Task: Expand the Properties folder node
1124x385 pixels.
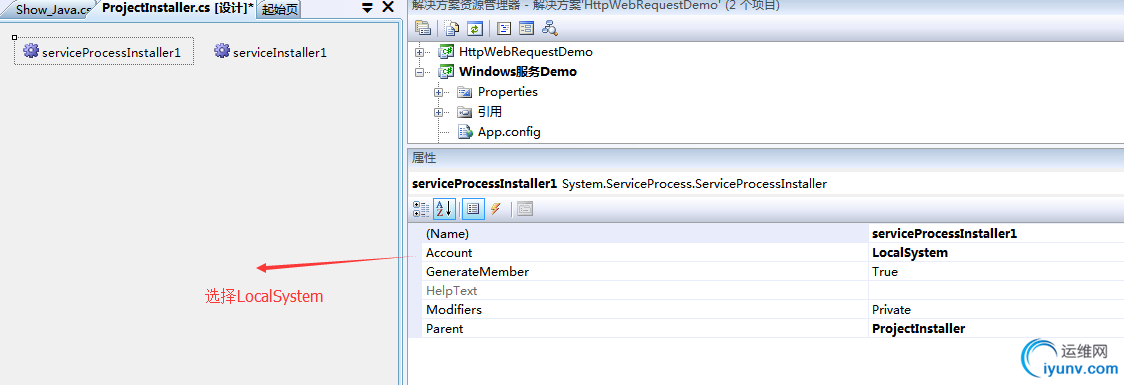Action: 439,92
